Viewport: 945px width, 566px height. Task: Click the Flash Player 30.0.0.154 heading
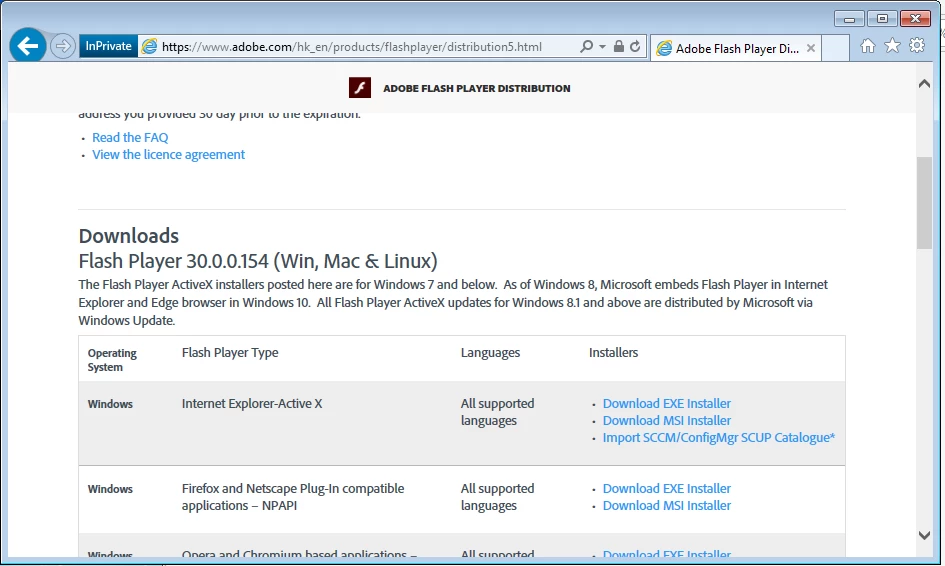pos(258,261)
